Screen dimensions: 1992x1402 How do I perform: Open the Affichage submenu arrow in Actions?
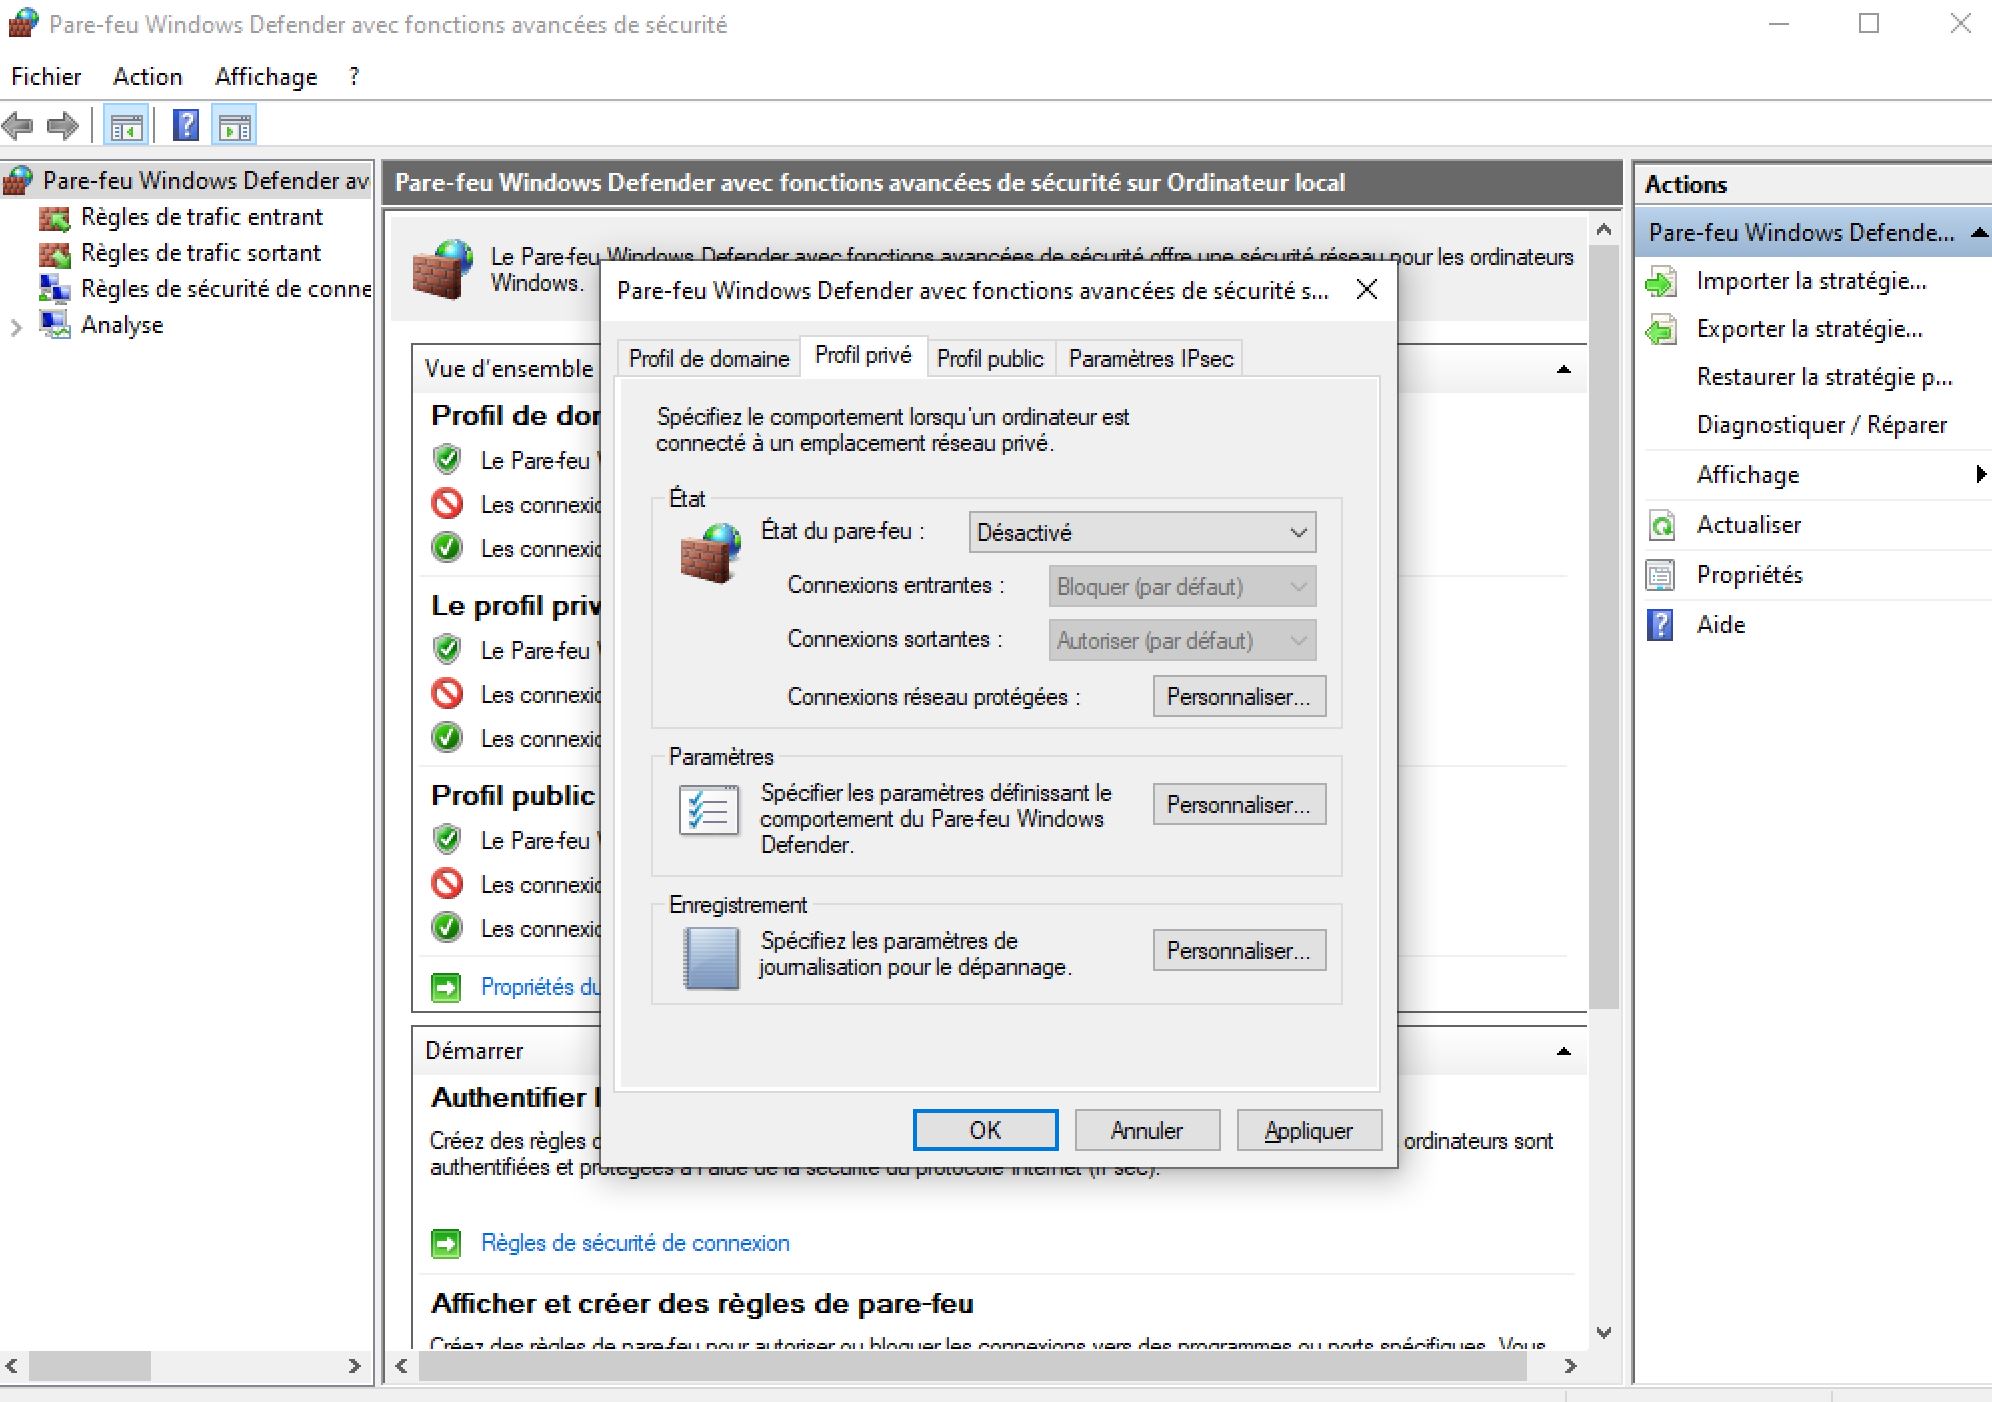pyautogui.click(x=1980, y=474)
